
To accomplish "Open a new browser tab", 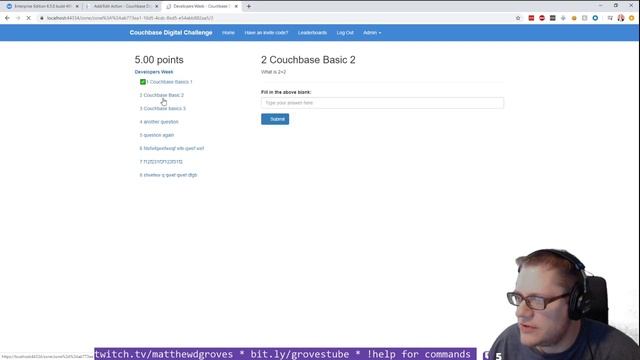I will [249, 6].
